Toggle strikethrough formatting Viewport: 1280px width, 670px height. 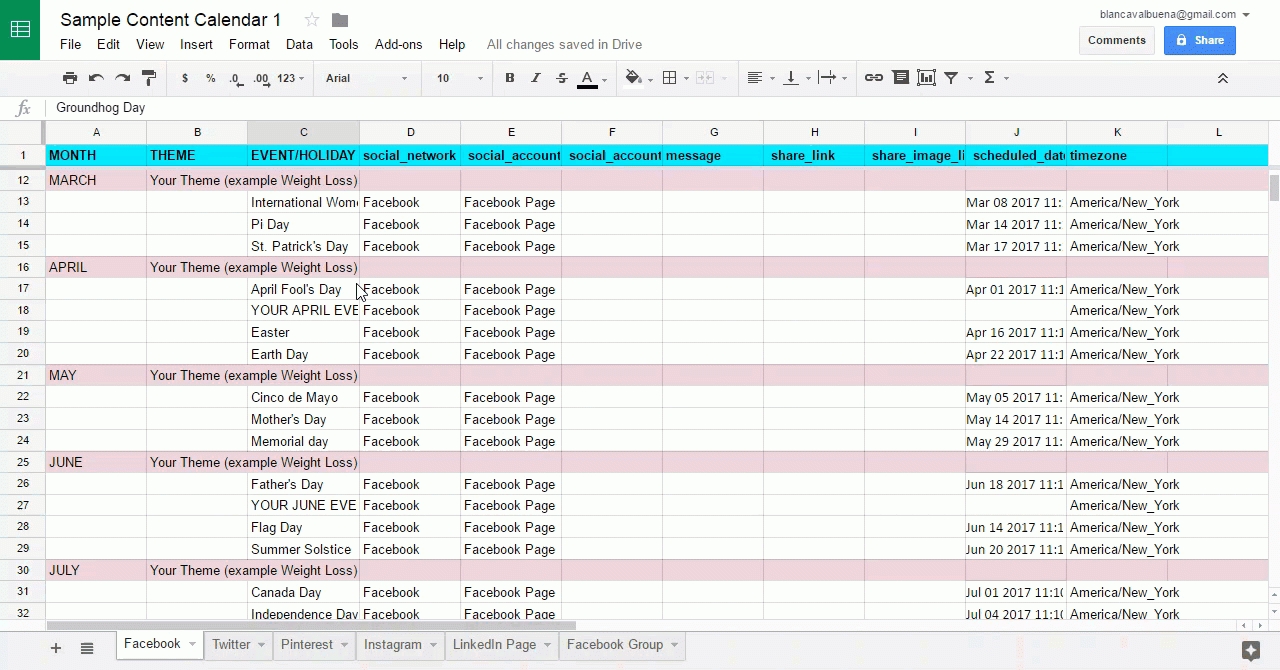(562, 78)
